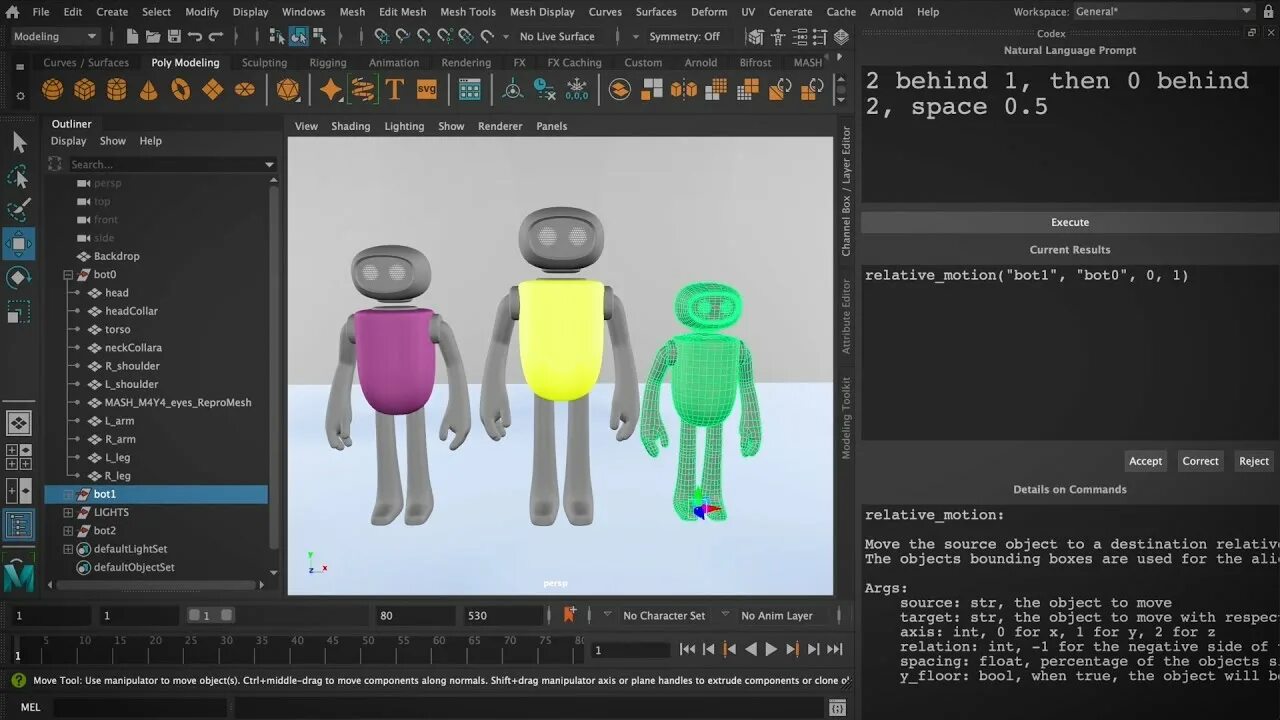Click the Platonic Solid shelf icon
Image resolution: width=1280 pixels, height=720 pixels.
click(288, 90)
